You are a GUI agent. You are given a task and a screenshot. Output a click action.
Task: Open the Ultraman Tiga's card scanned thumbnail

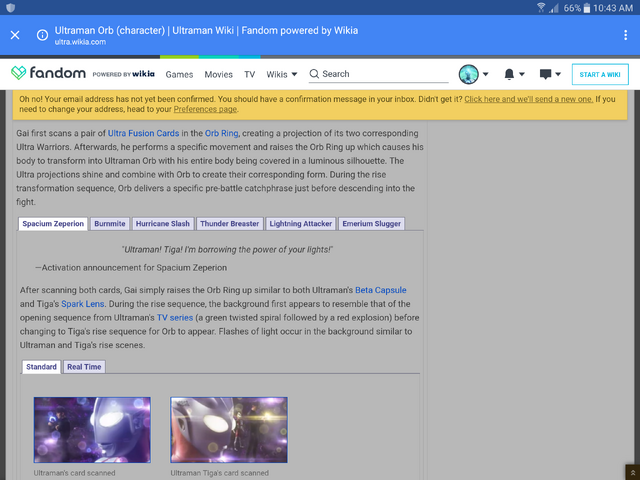pos(229,430)
